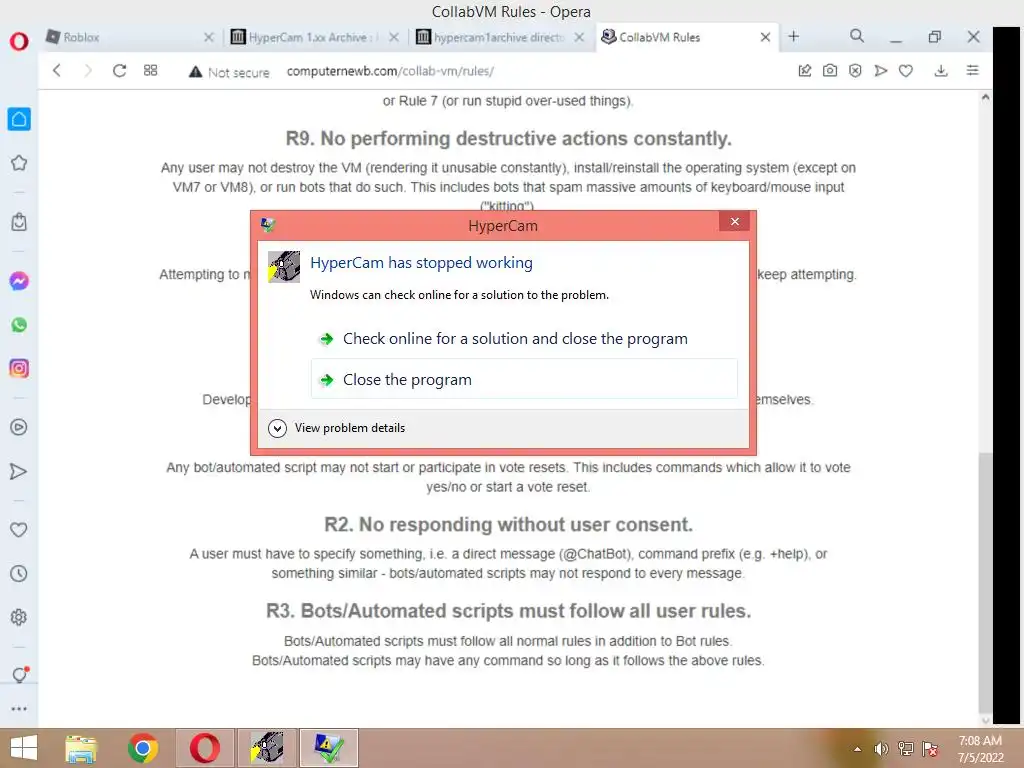Click the snapshot camera icon in address bar

click(x=829, y=71)
